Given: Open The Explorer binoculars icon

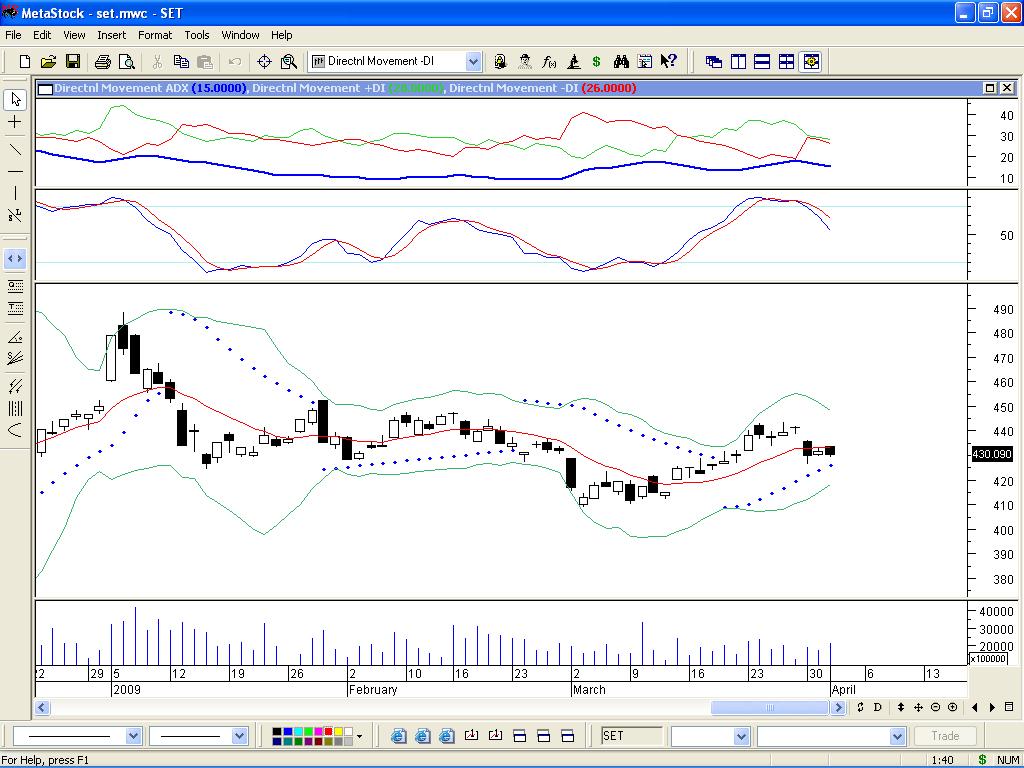Looking at the screenshot, I should tap(620, 61).
